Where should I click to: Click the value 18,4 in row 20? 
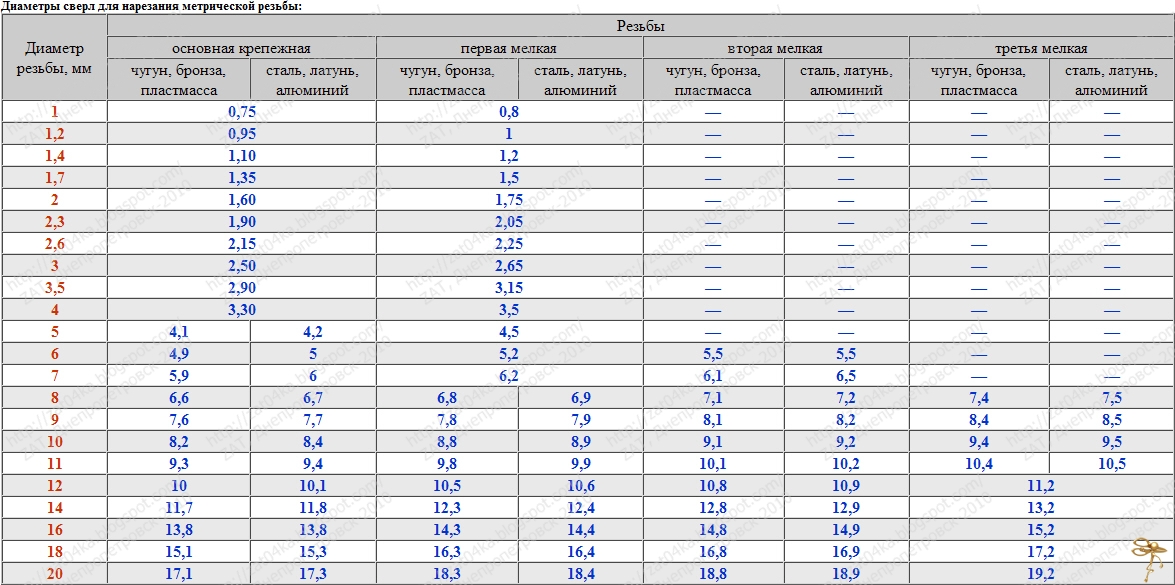click(580, 574)
